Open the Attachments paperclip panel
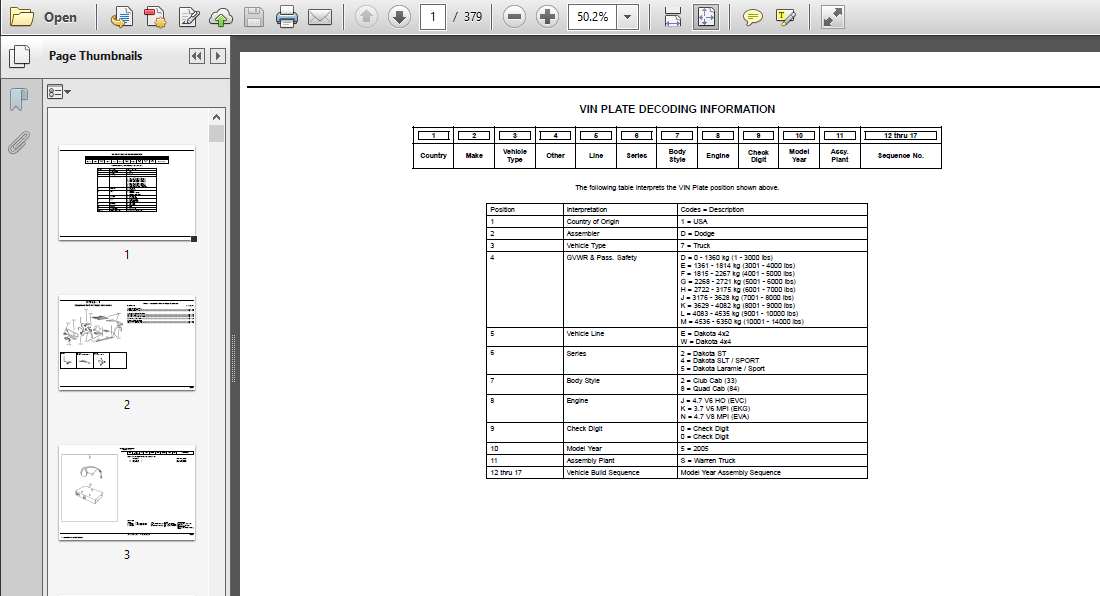Image resolution: width=1100 pixels, height=596 pixels. 19,143
